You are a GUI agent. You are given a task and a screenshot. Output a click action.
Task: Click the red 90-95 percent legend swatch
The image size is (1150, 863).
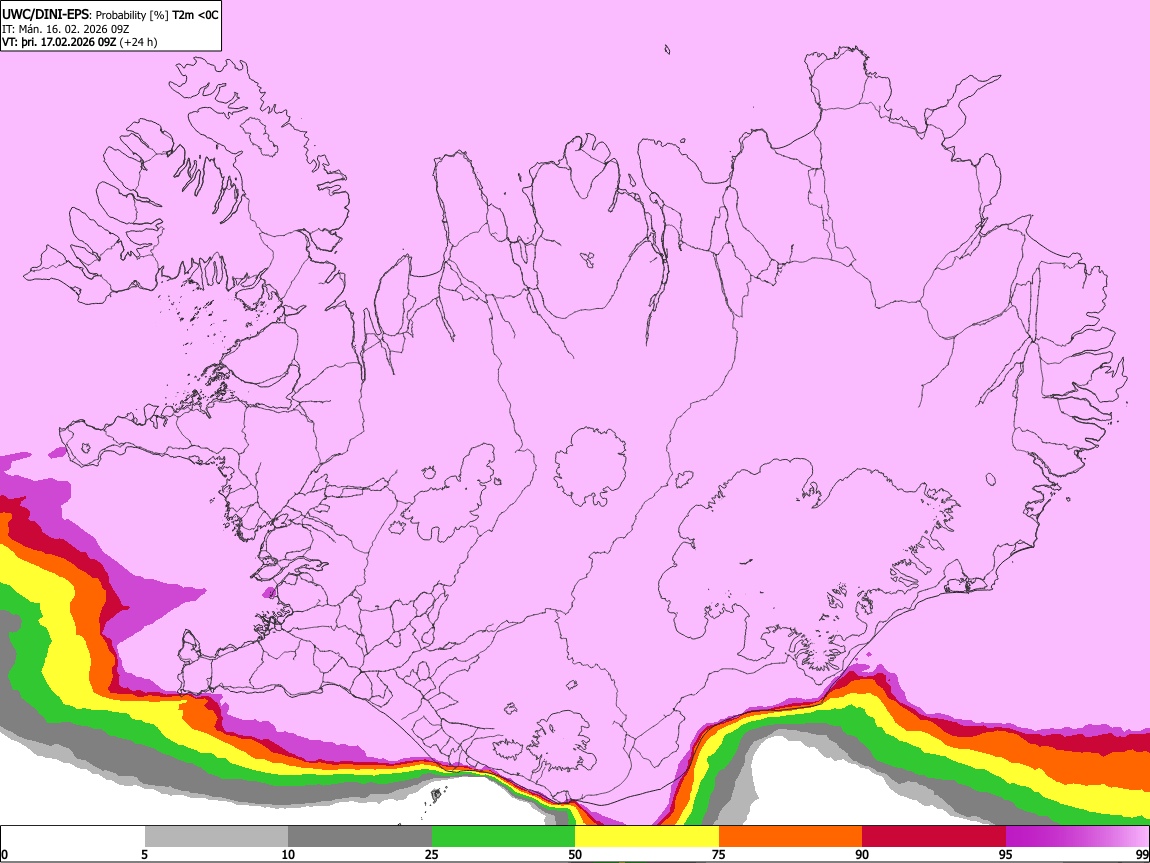click(934, 837)
